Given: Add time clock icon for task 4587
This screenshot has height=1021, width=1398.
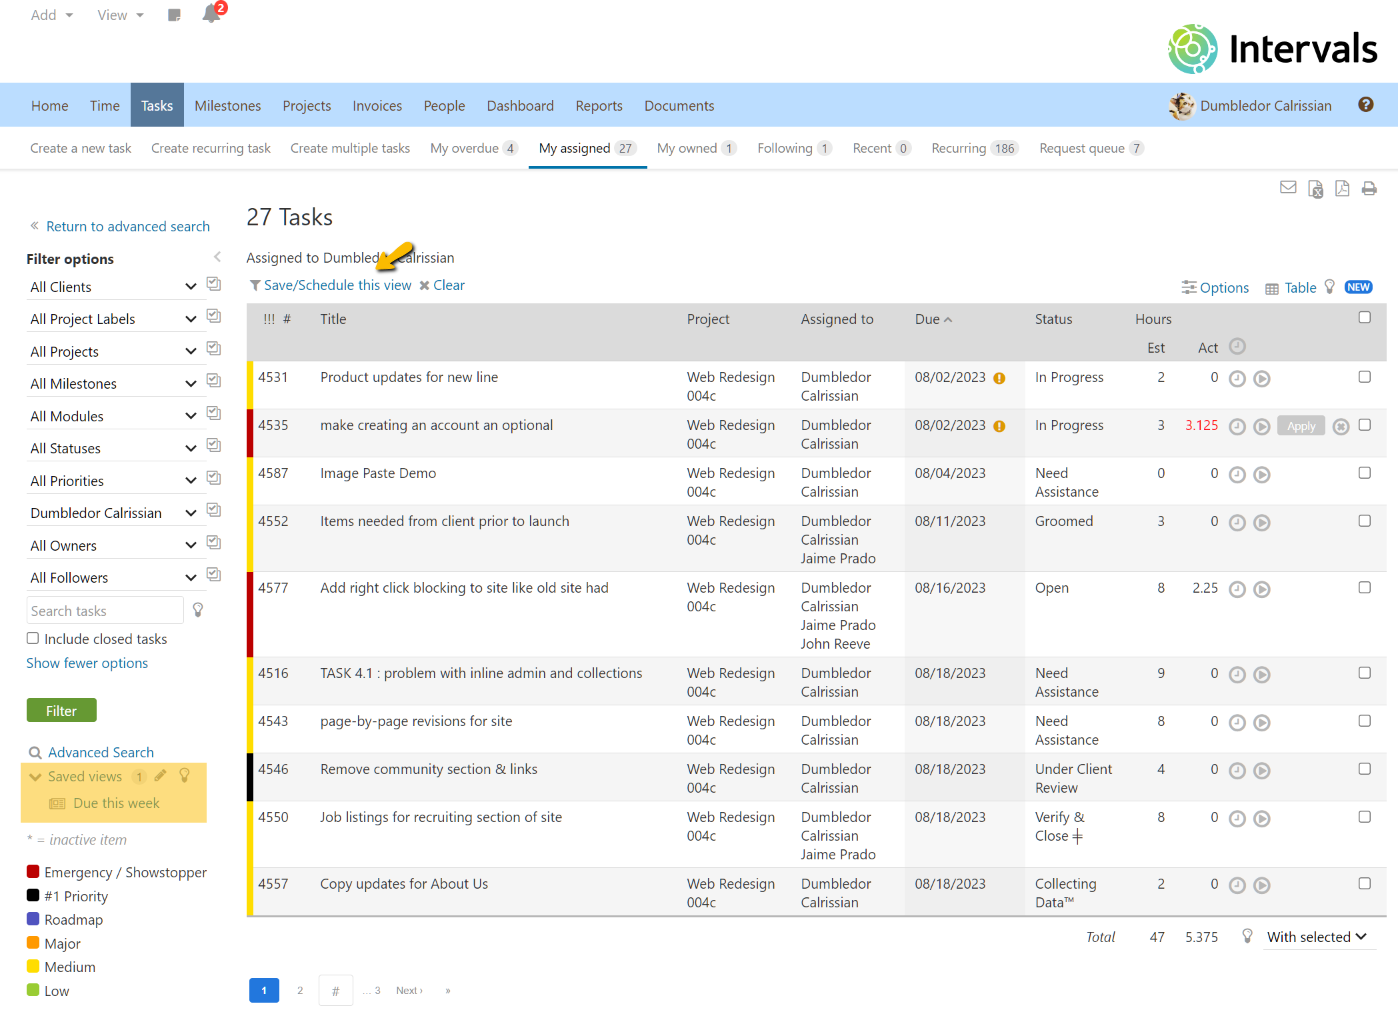Looking at the screenshot, I should [1237, 475].
